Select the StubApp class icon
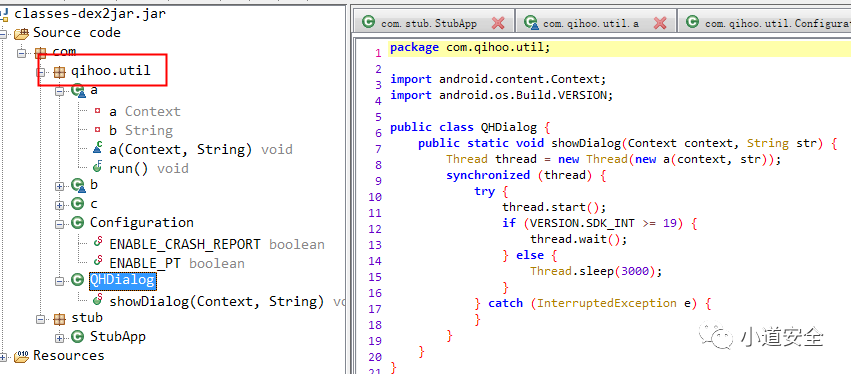The height and width of the screenshot is (374, 851). point(78,337)
